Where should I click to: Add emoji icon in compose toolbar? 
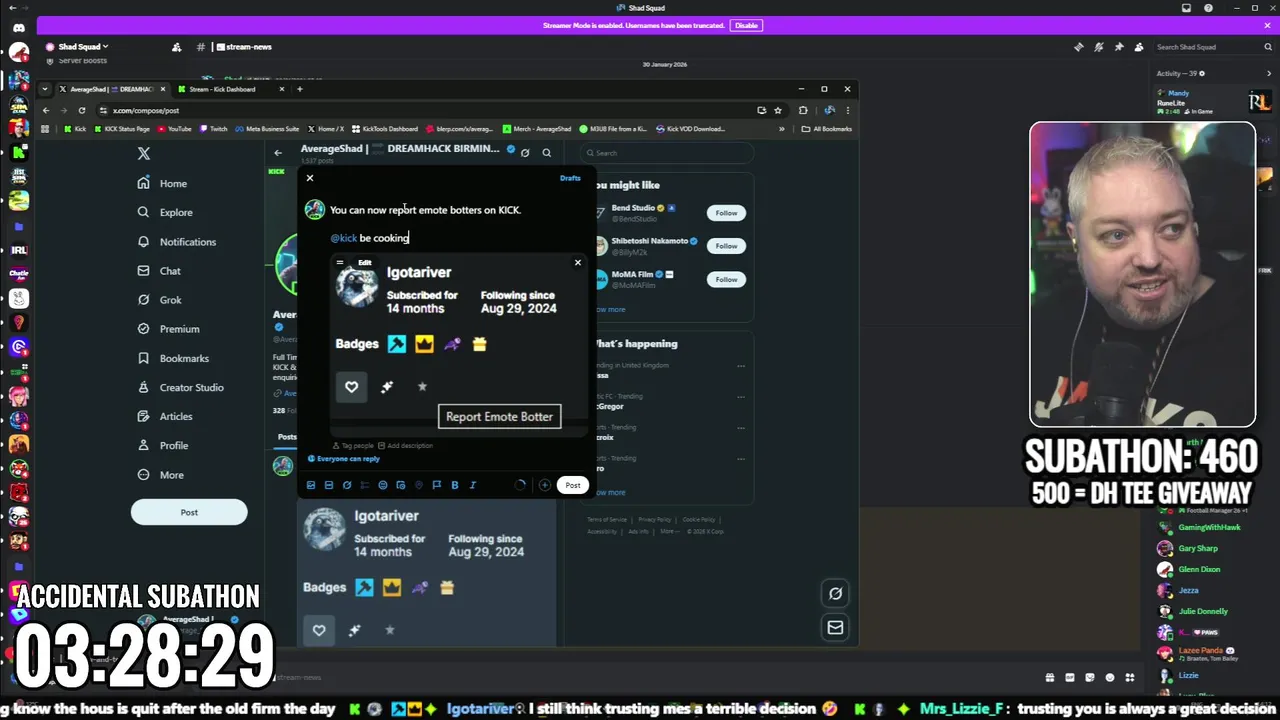pos(383,485)
